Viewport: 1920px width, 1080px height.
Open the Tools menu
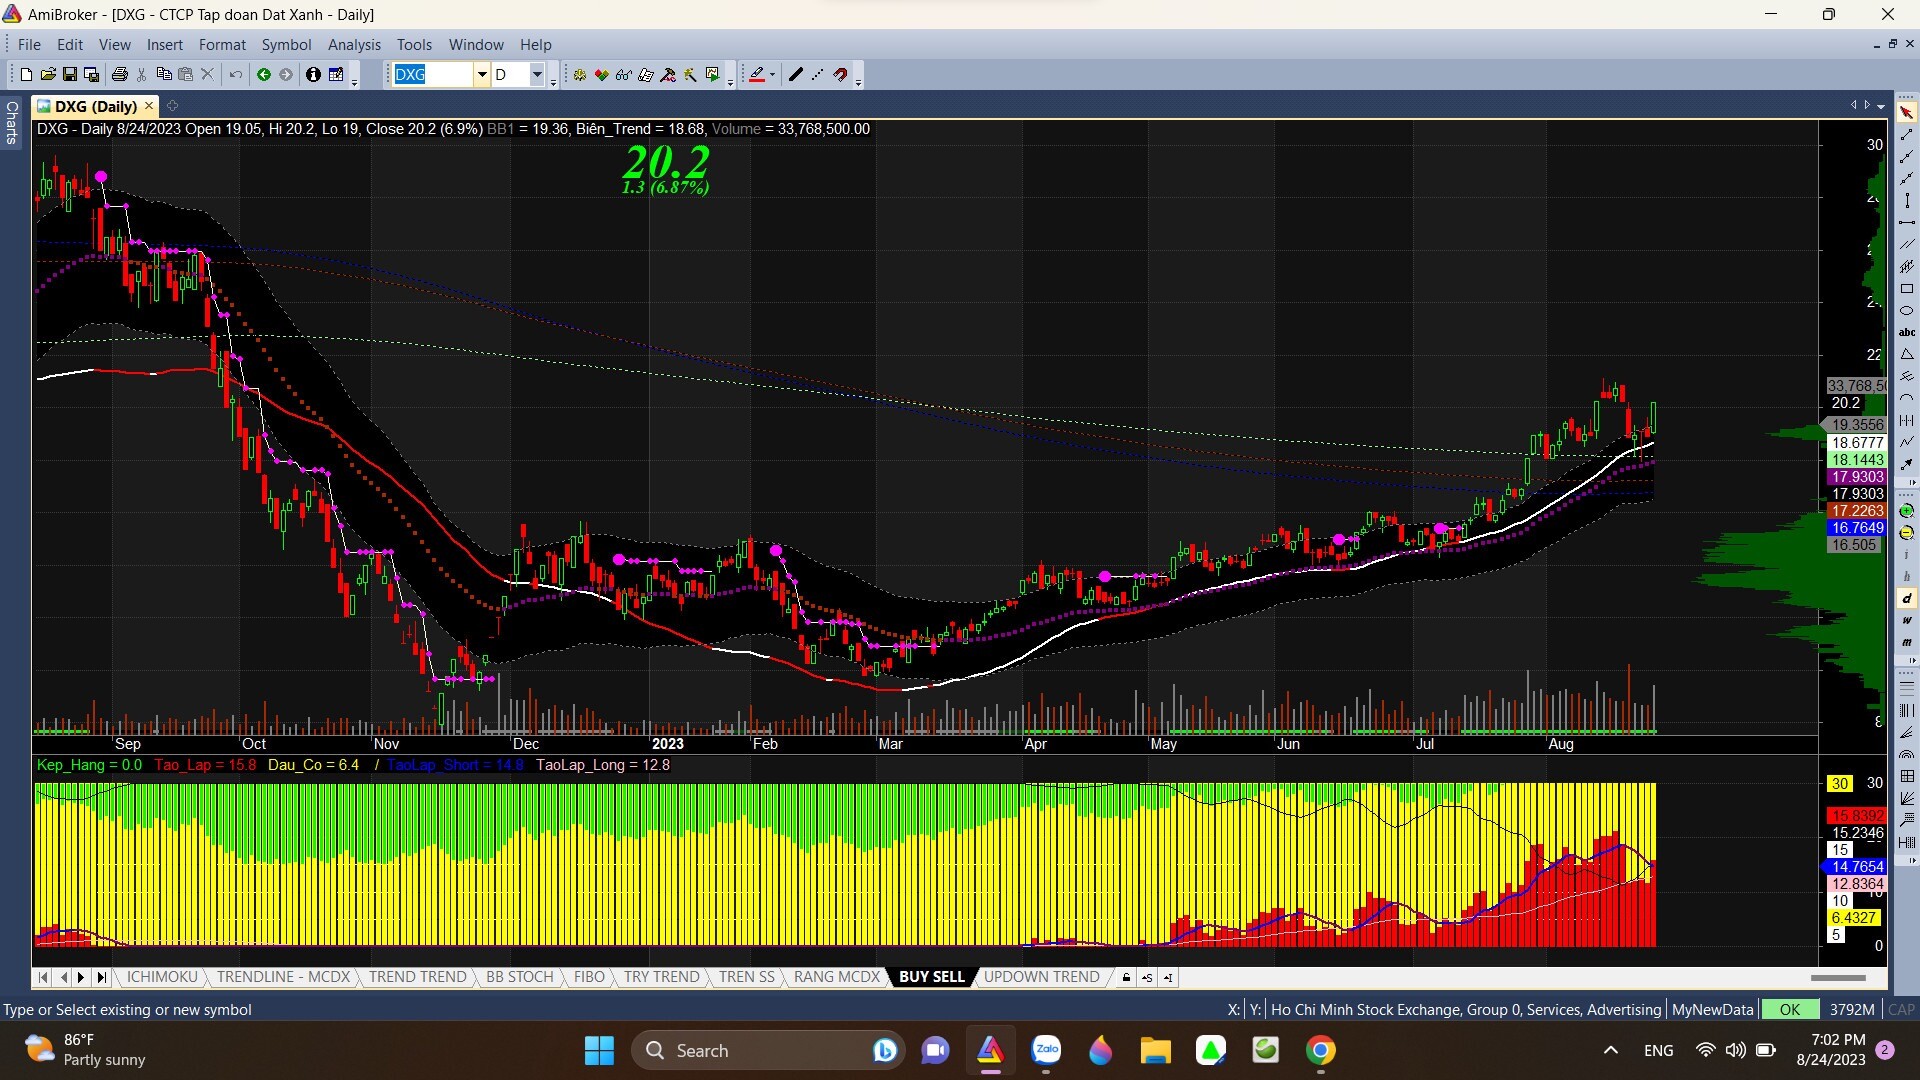coord(414,44)
